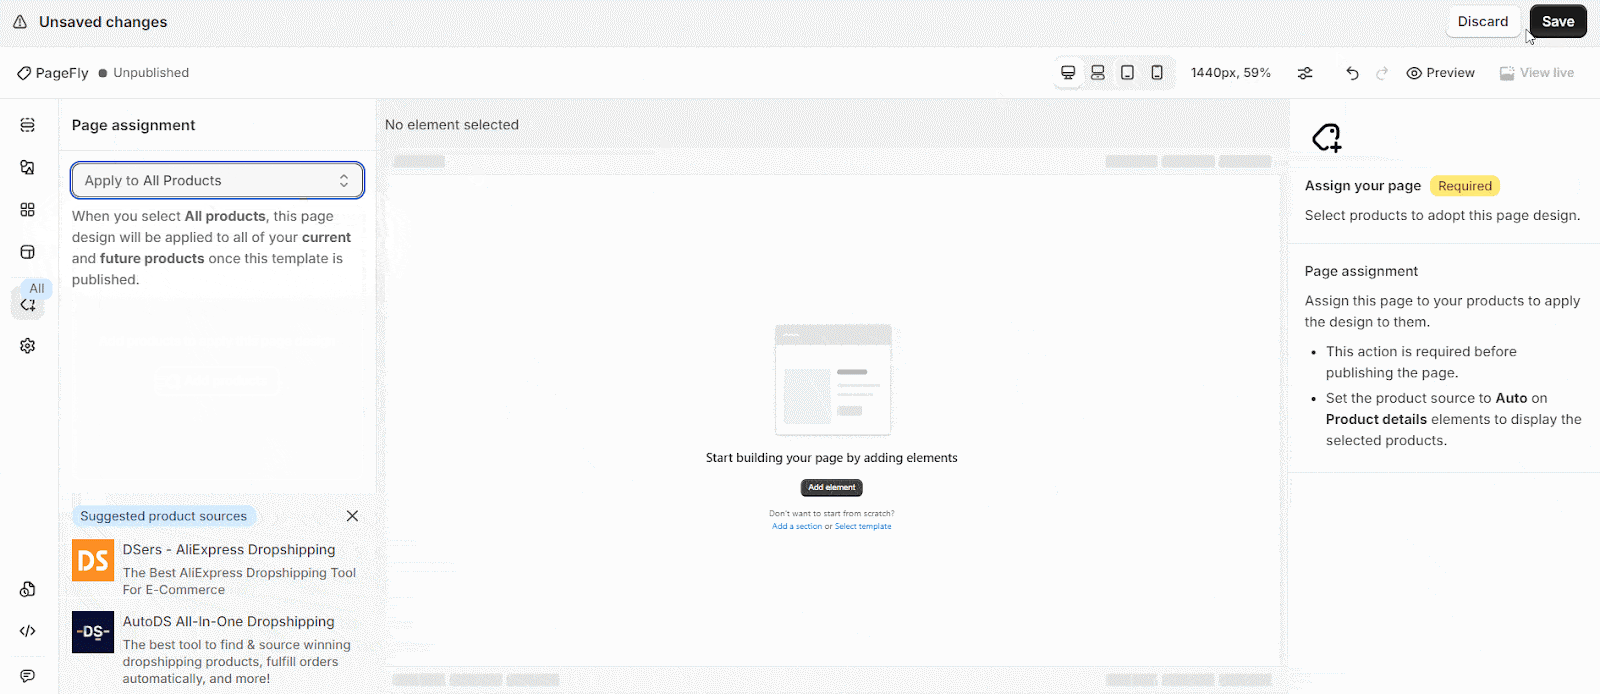This screenshot has width=1600, height=694.
Task: Preview the page
Action: [x=1440, y=73]
